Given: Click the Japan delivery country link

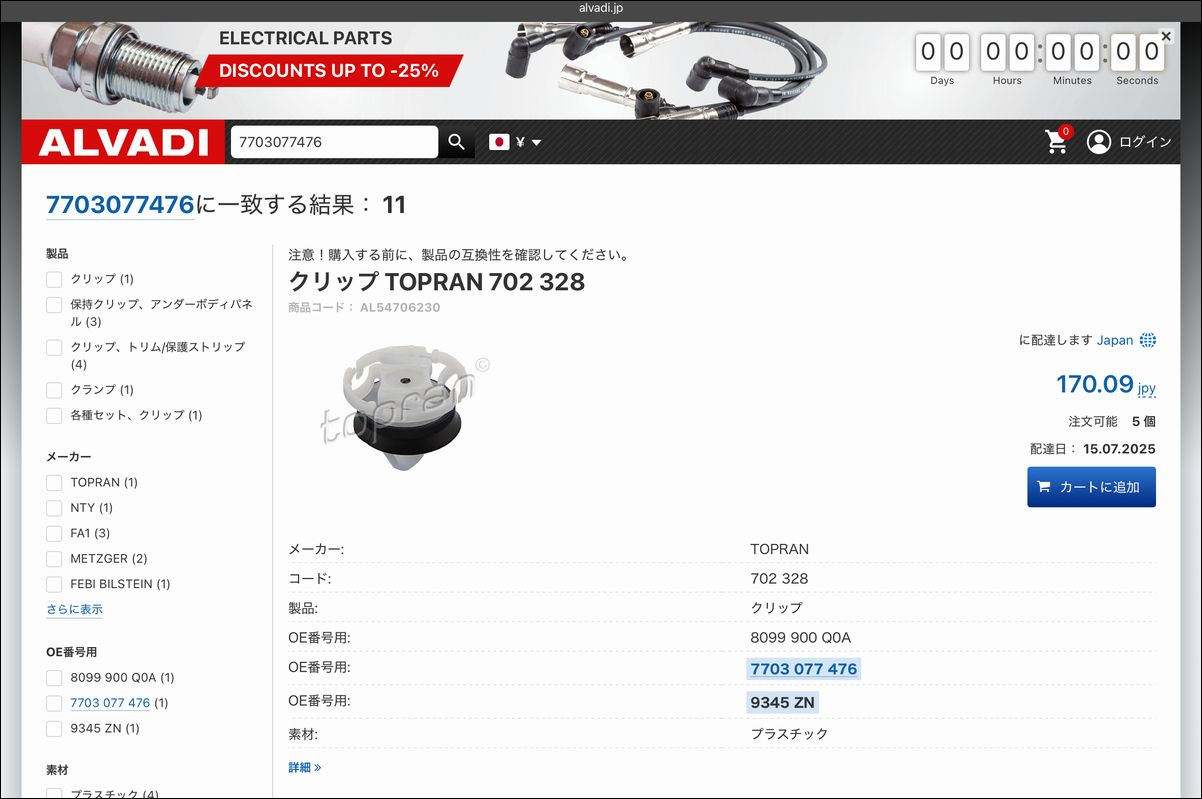Looking at the screenshot, I should (x=1115, y=340).
